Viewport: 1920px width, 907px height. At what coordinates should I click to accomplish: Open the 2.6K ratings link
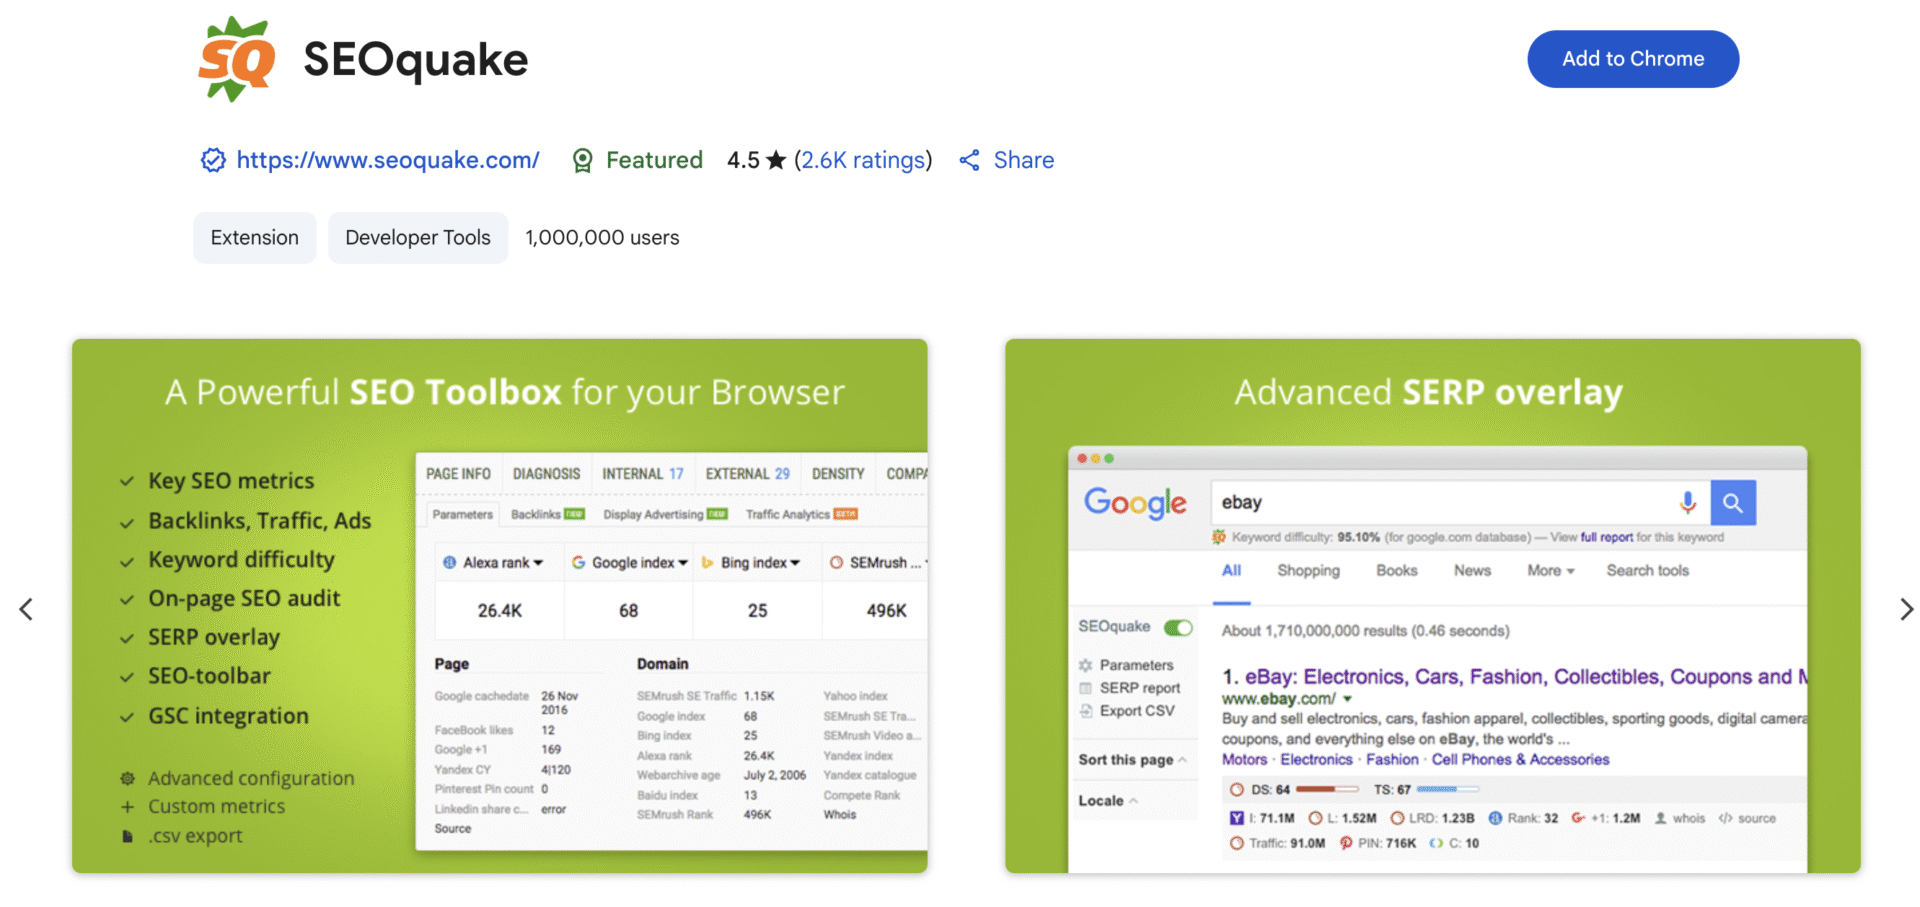point(863,160)
